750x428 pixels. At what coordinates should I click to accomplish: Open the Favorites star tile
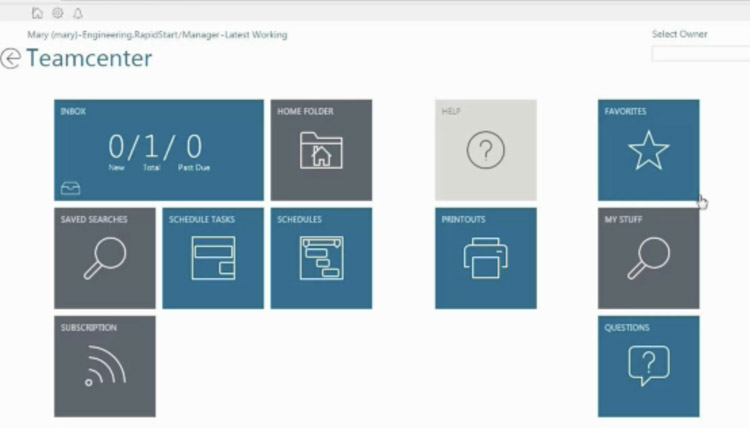[648, 150]
